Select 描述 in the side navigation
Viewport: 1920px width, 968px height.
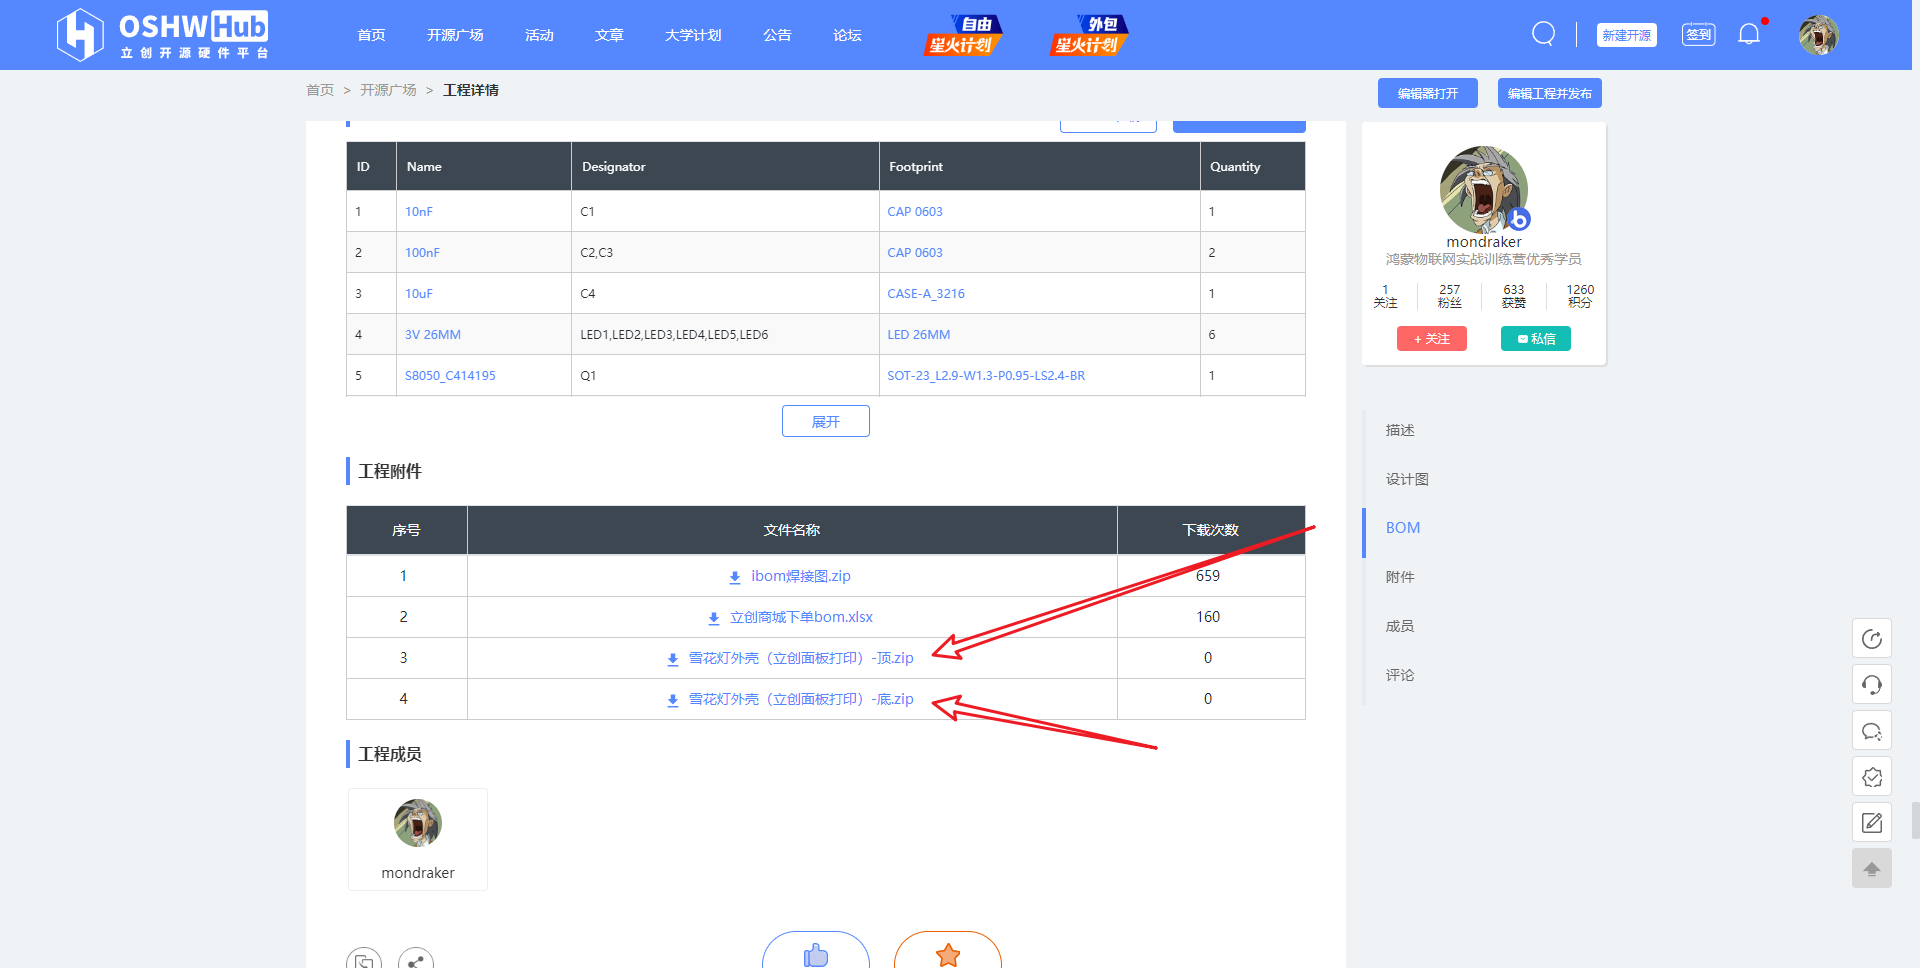coord(1400,430)
